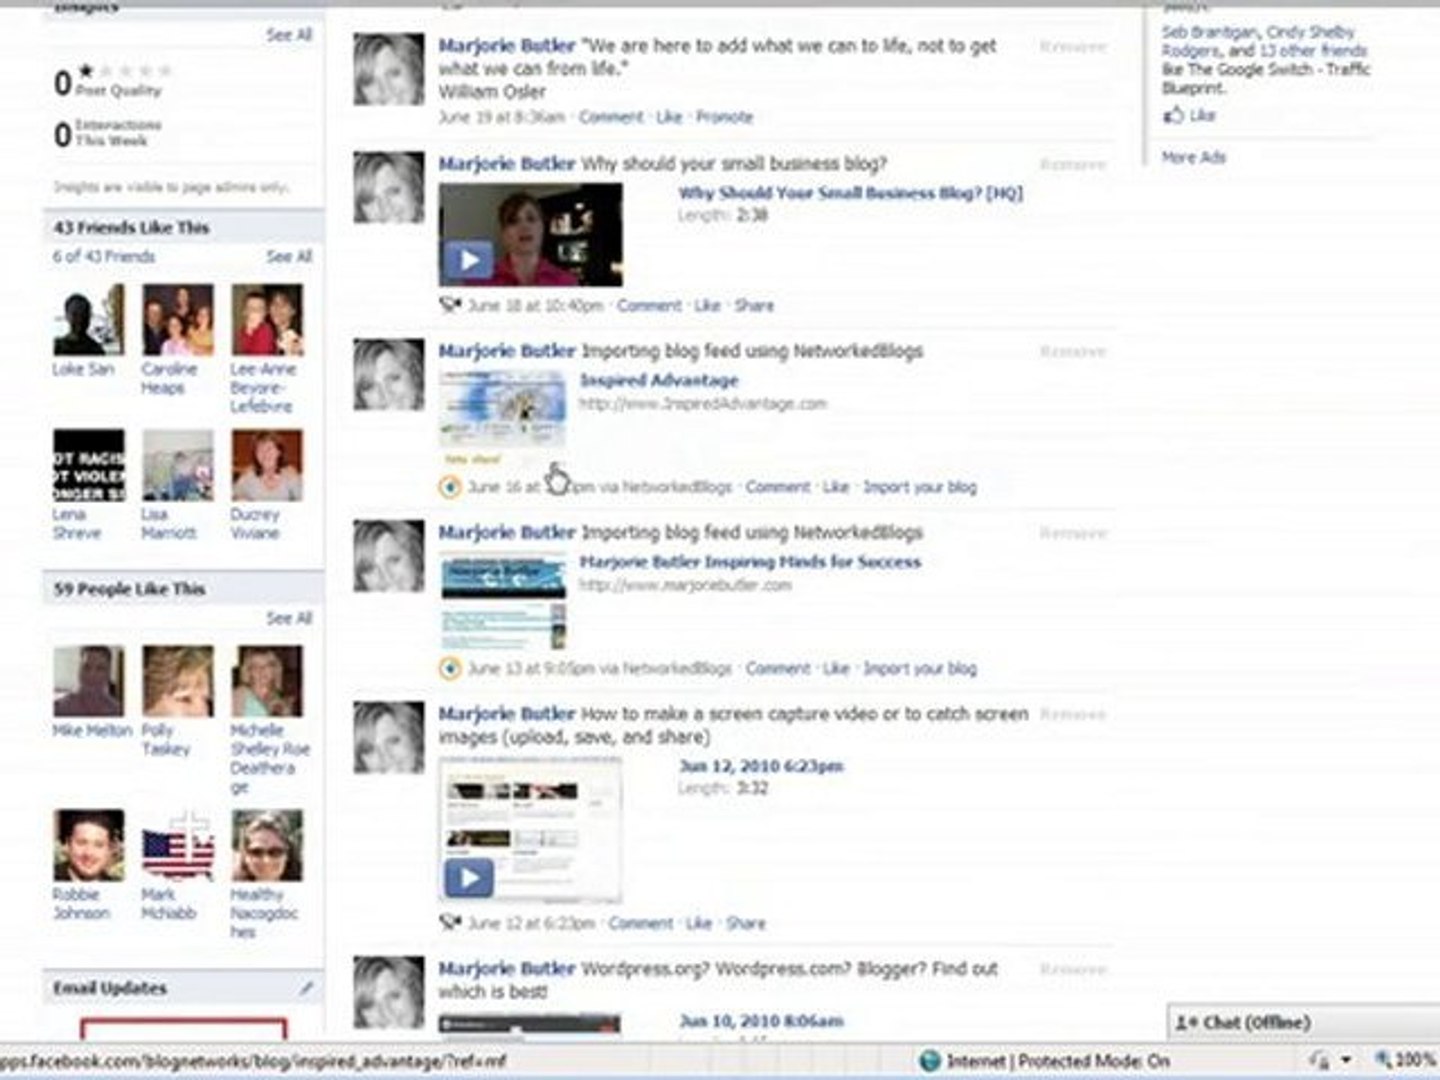Open Loke San's friend photo
1440x1080 pixels.
pos(89,320)
